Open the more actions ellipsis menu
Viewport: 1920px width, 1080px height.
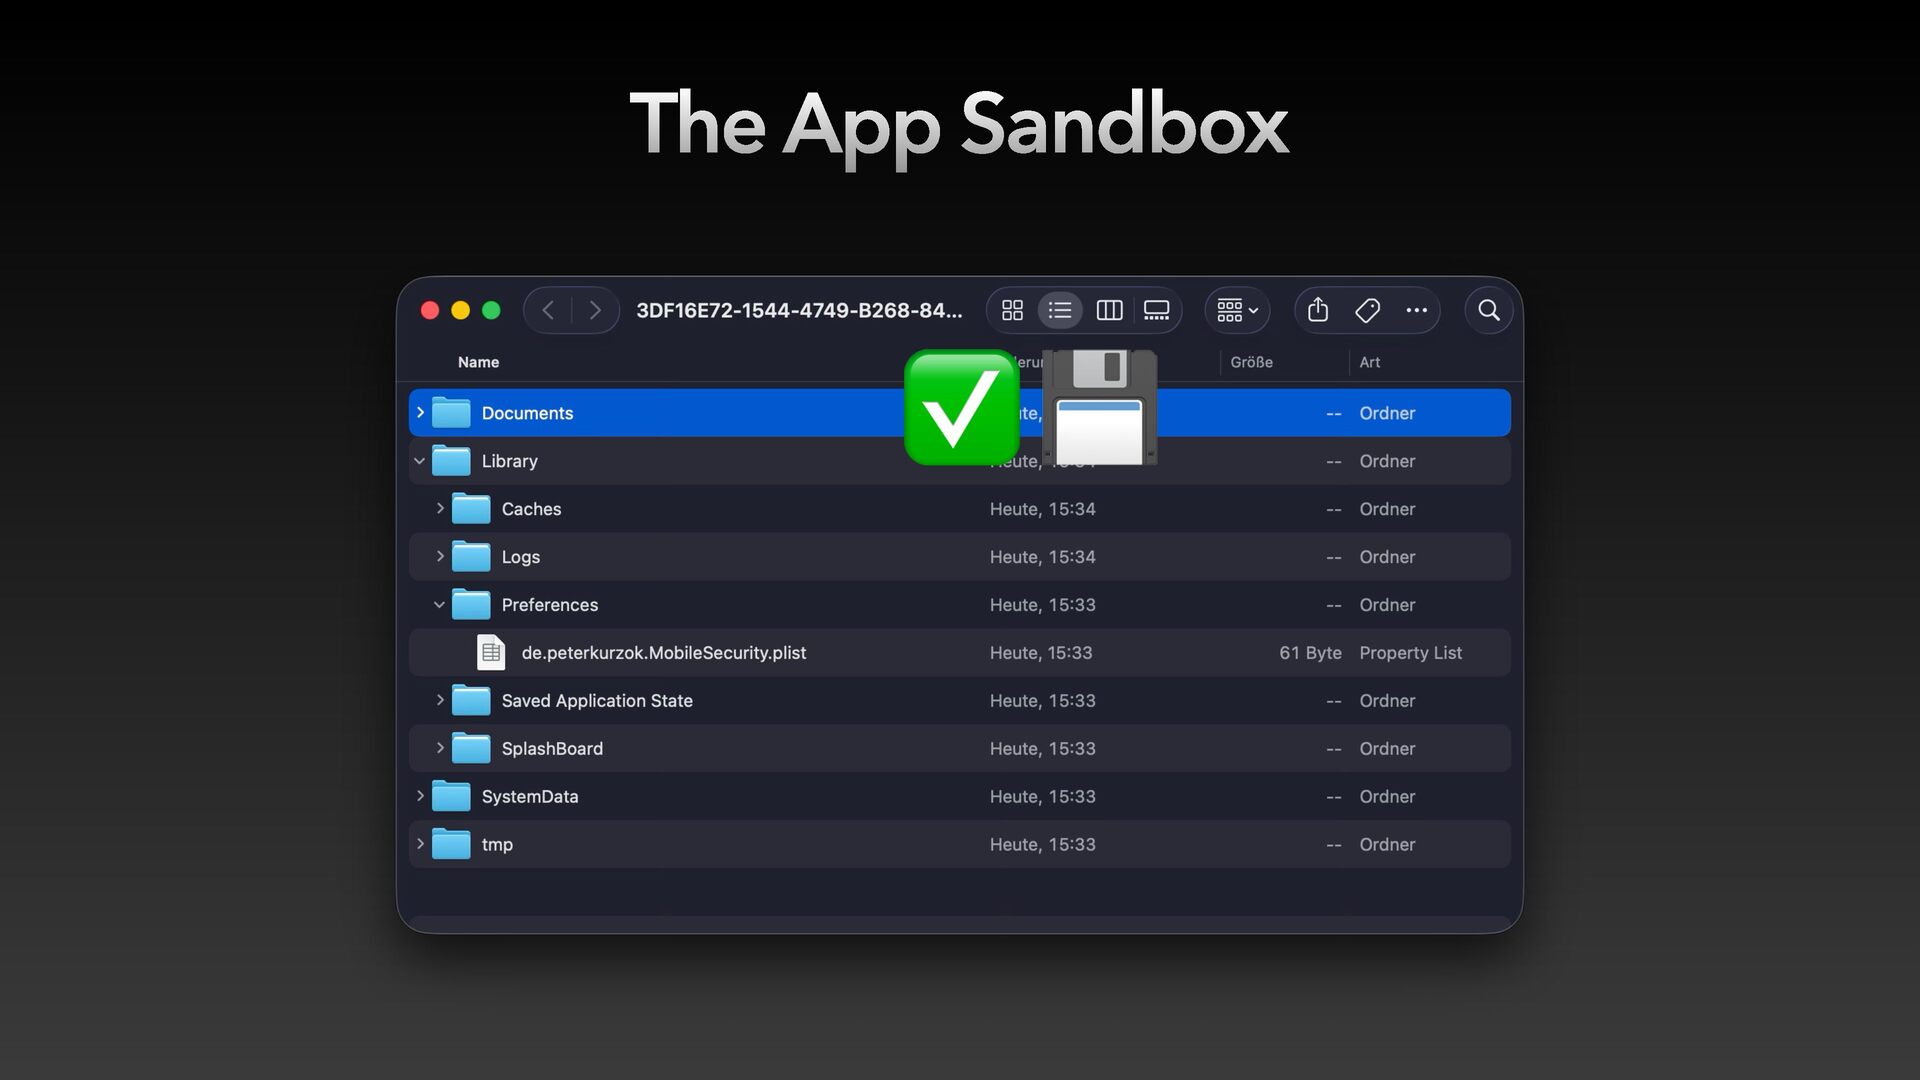(x=1416, y=310)
